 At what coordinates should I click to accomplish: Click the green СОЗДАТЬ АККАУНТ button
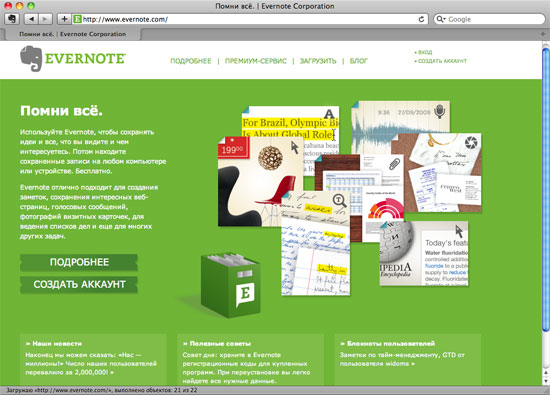[x=79, y=284]
